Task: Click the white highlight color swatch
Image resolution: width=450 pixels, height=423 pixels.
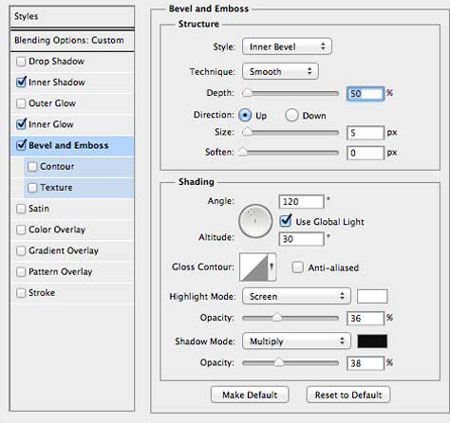Action: [372, 296]
